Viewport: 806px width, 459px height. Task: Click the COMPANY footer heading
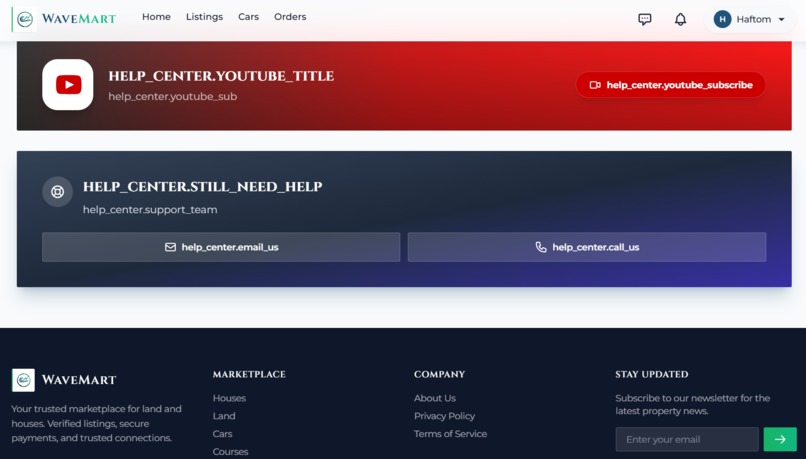coord(439,374)
